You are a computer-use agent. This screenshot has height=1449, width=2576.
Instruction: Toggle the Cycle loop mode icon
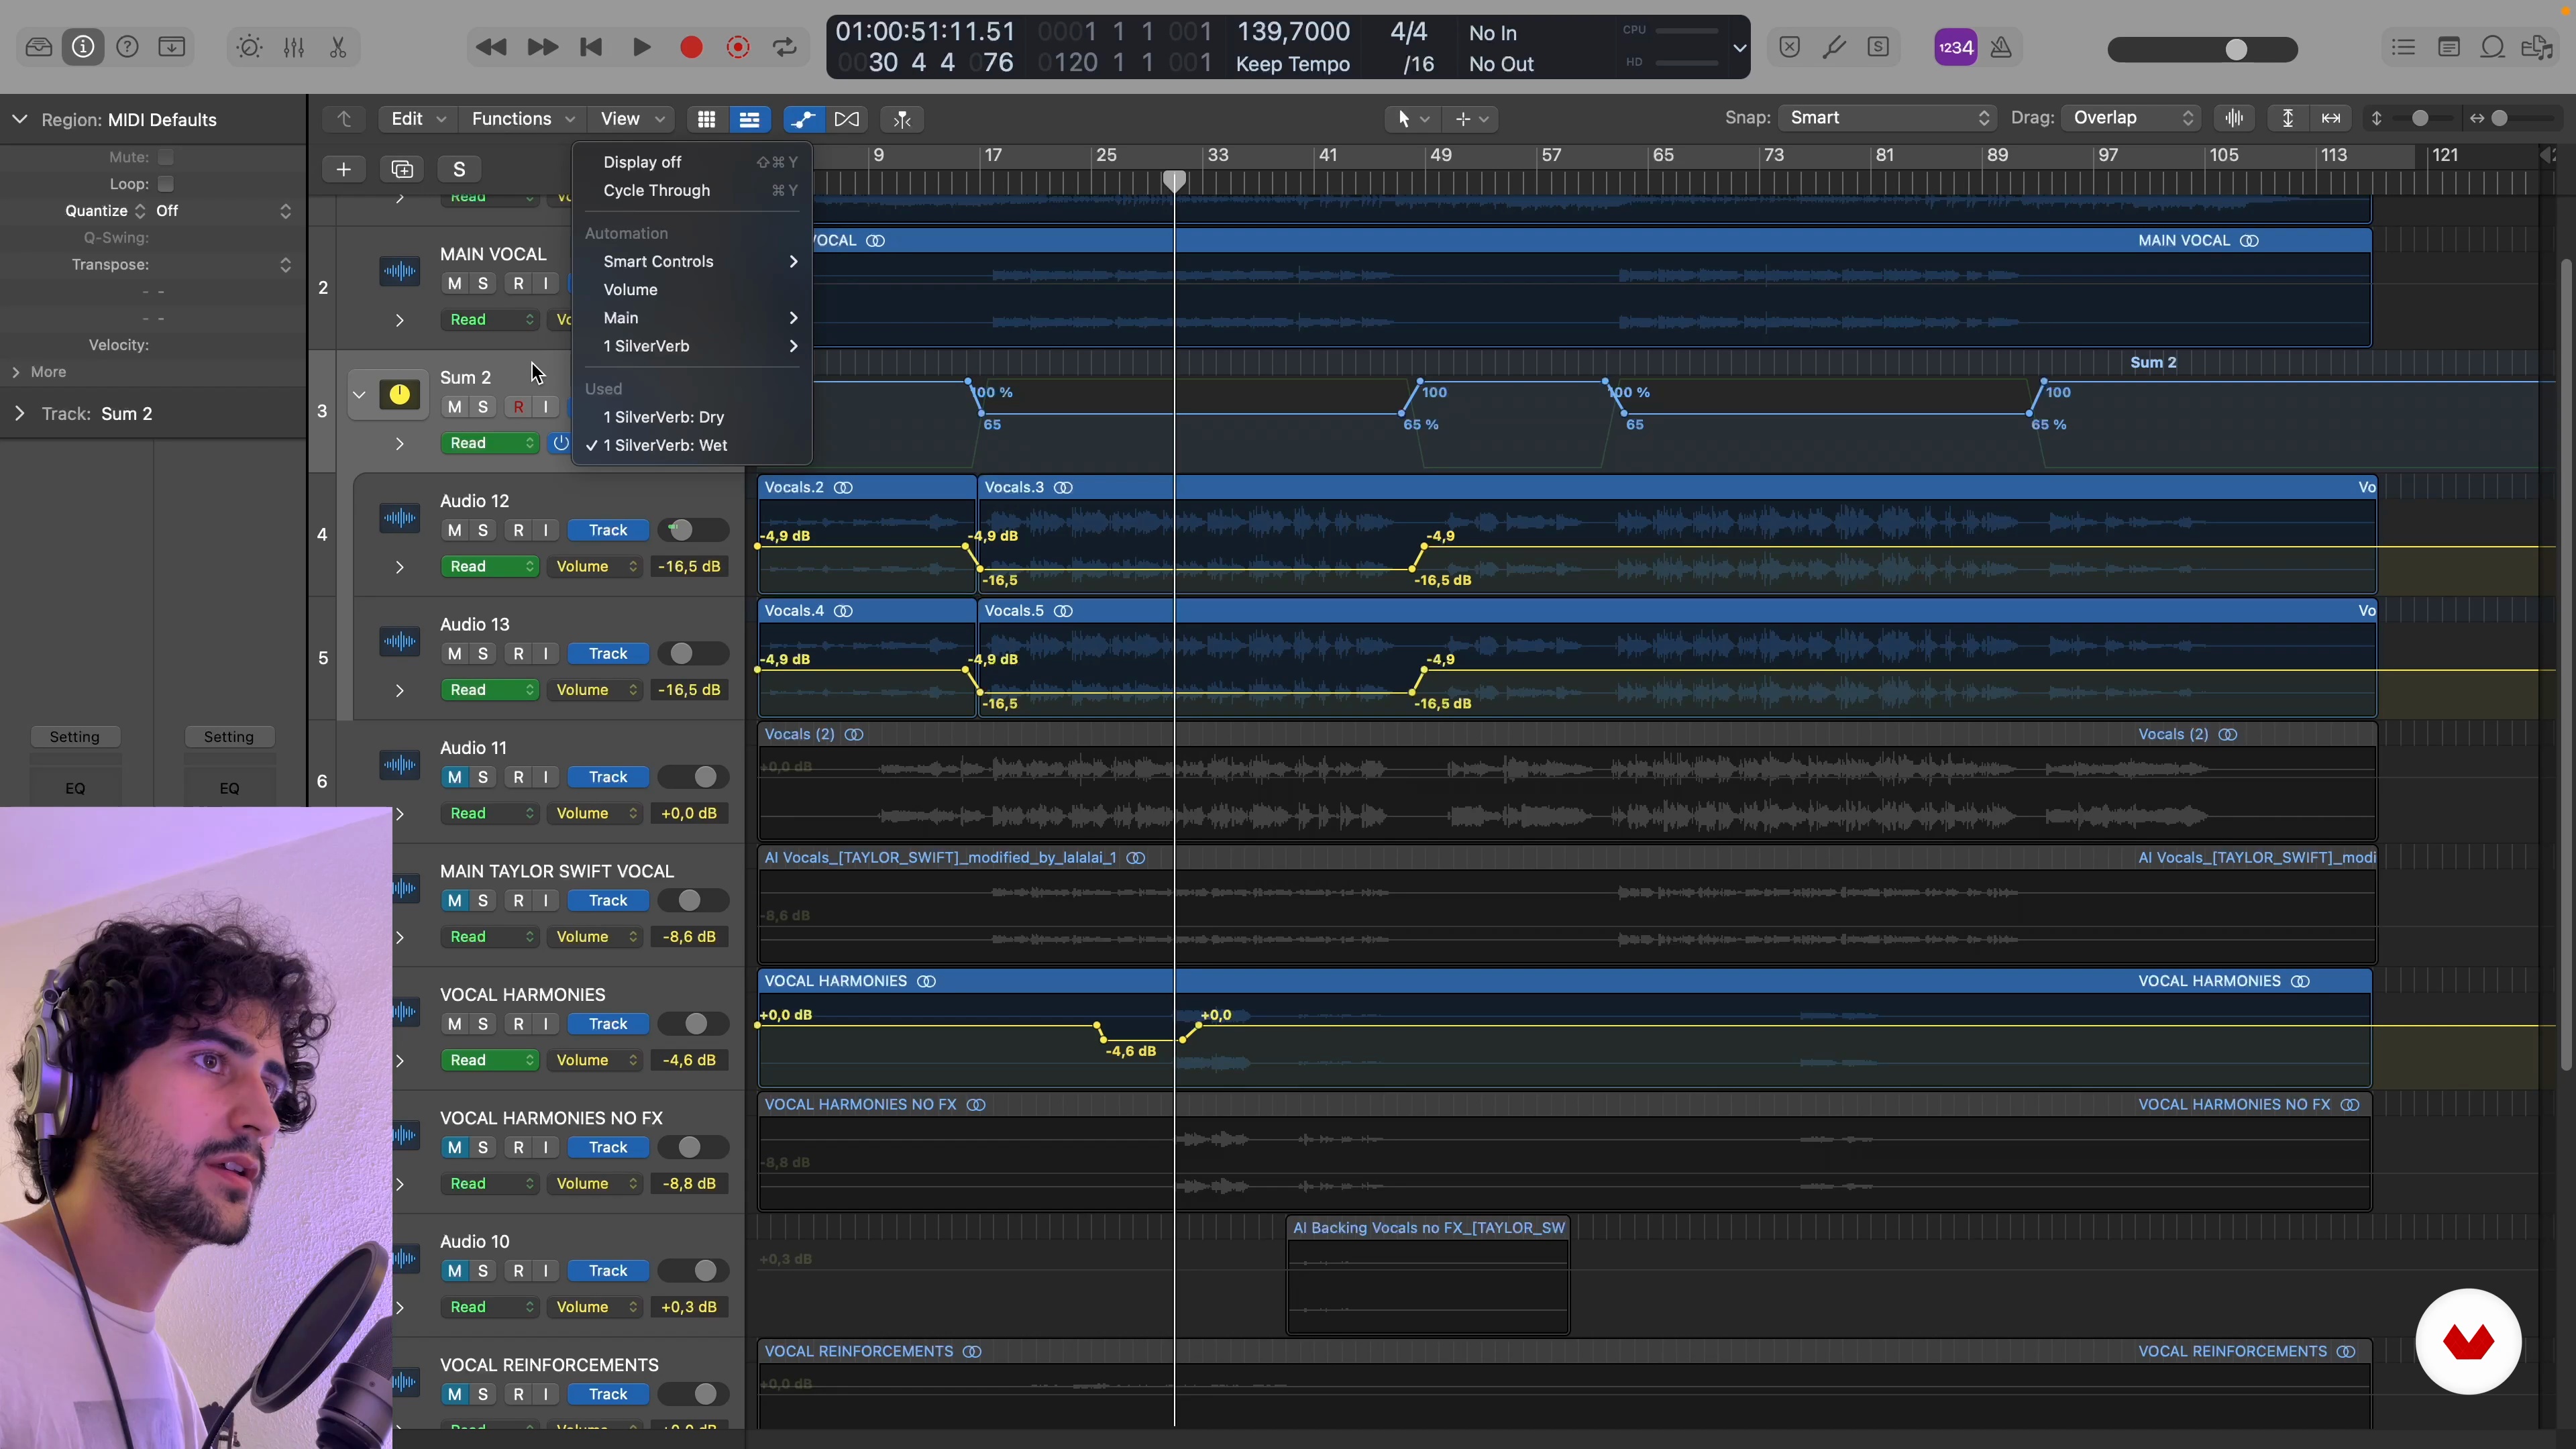[785, 47]
